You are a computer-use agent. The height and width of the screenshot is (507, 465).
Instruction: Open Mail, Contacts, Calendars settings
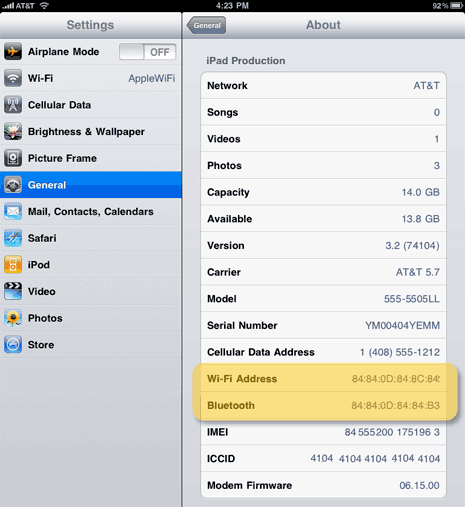[x=91, y=212]
